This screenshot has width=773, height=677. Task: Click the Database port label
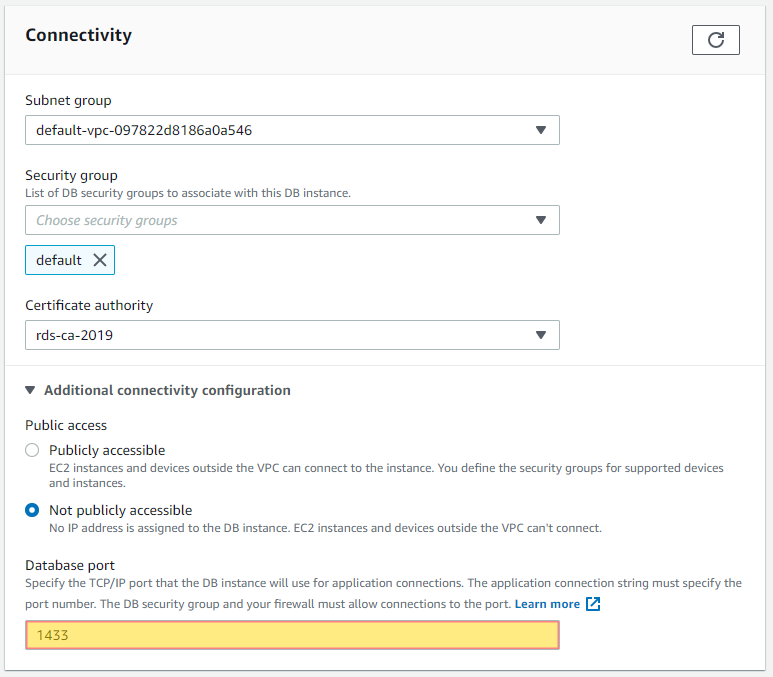click(x=70, y=565)
